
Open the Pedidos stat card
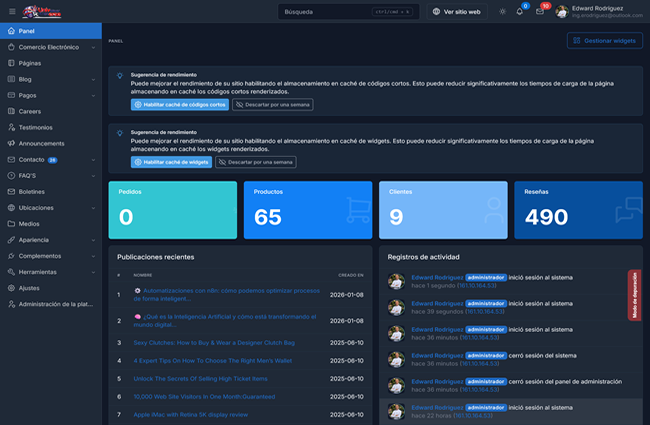pos(172,210)
